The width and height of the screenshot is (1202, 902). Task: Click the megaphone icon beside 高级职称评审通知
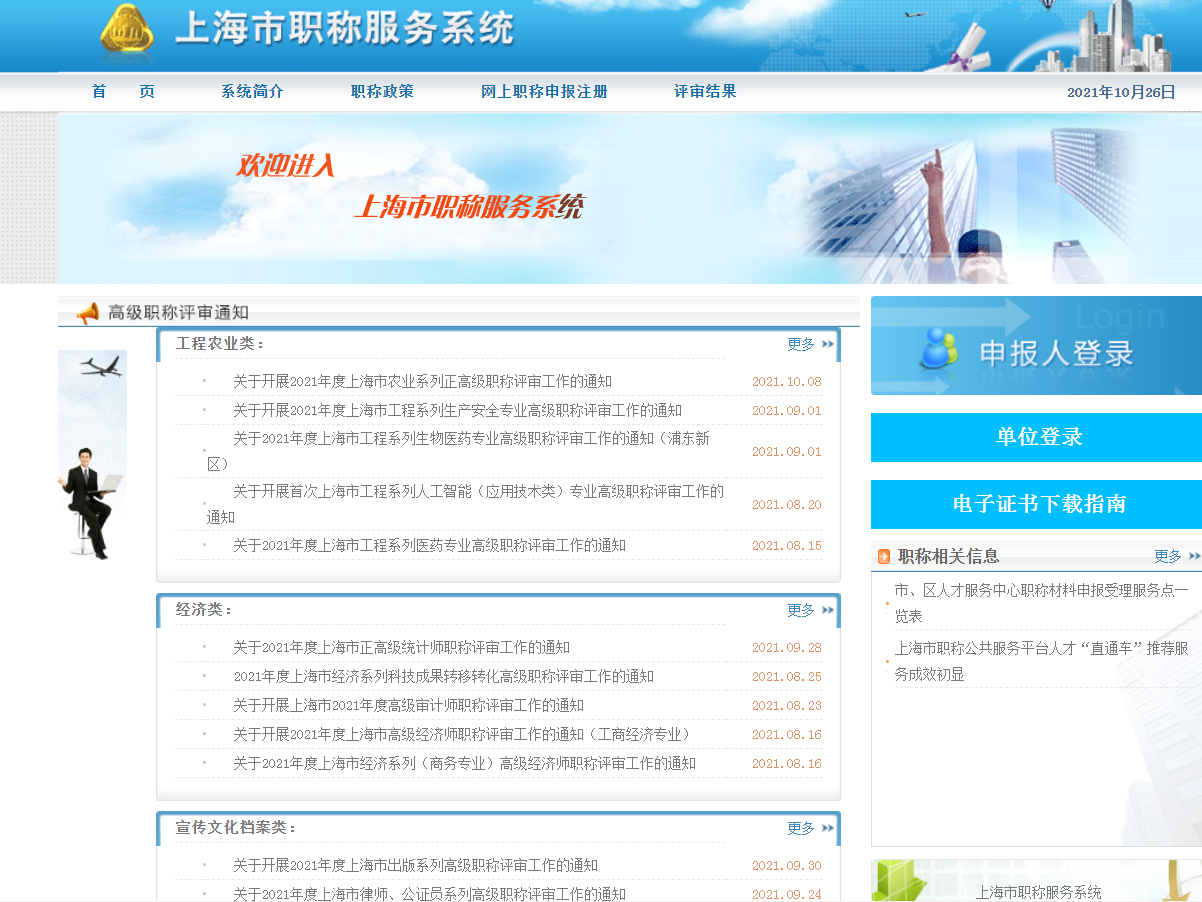pyautogui.click(x=88, y=313)
